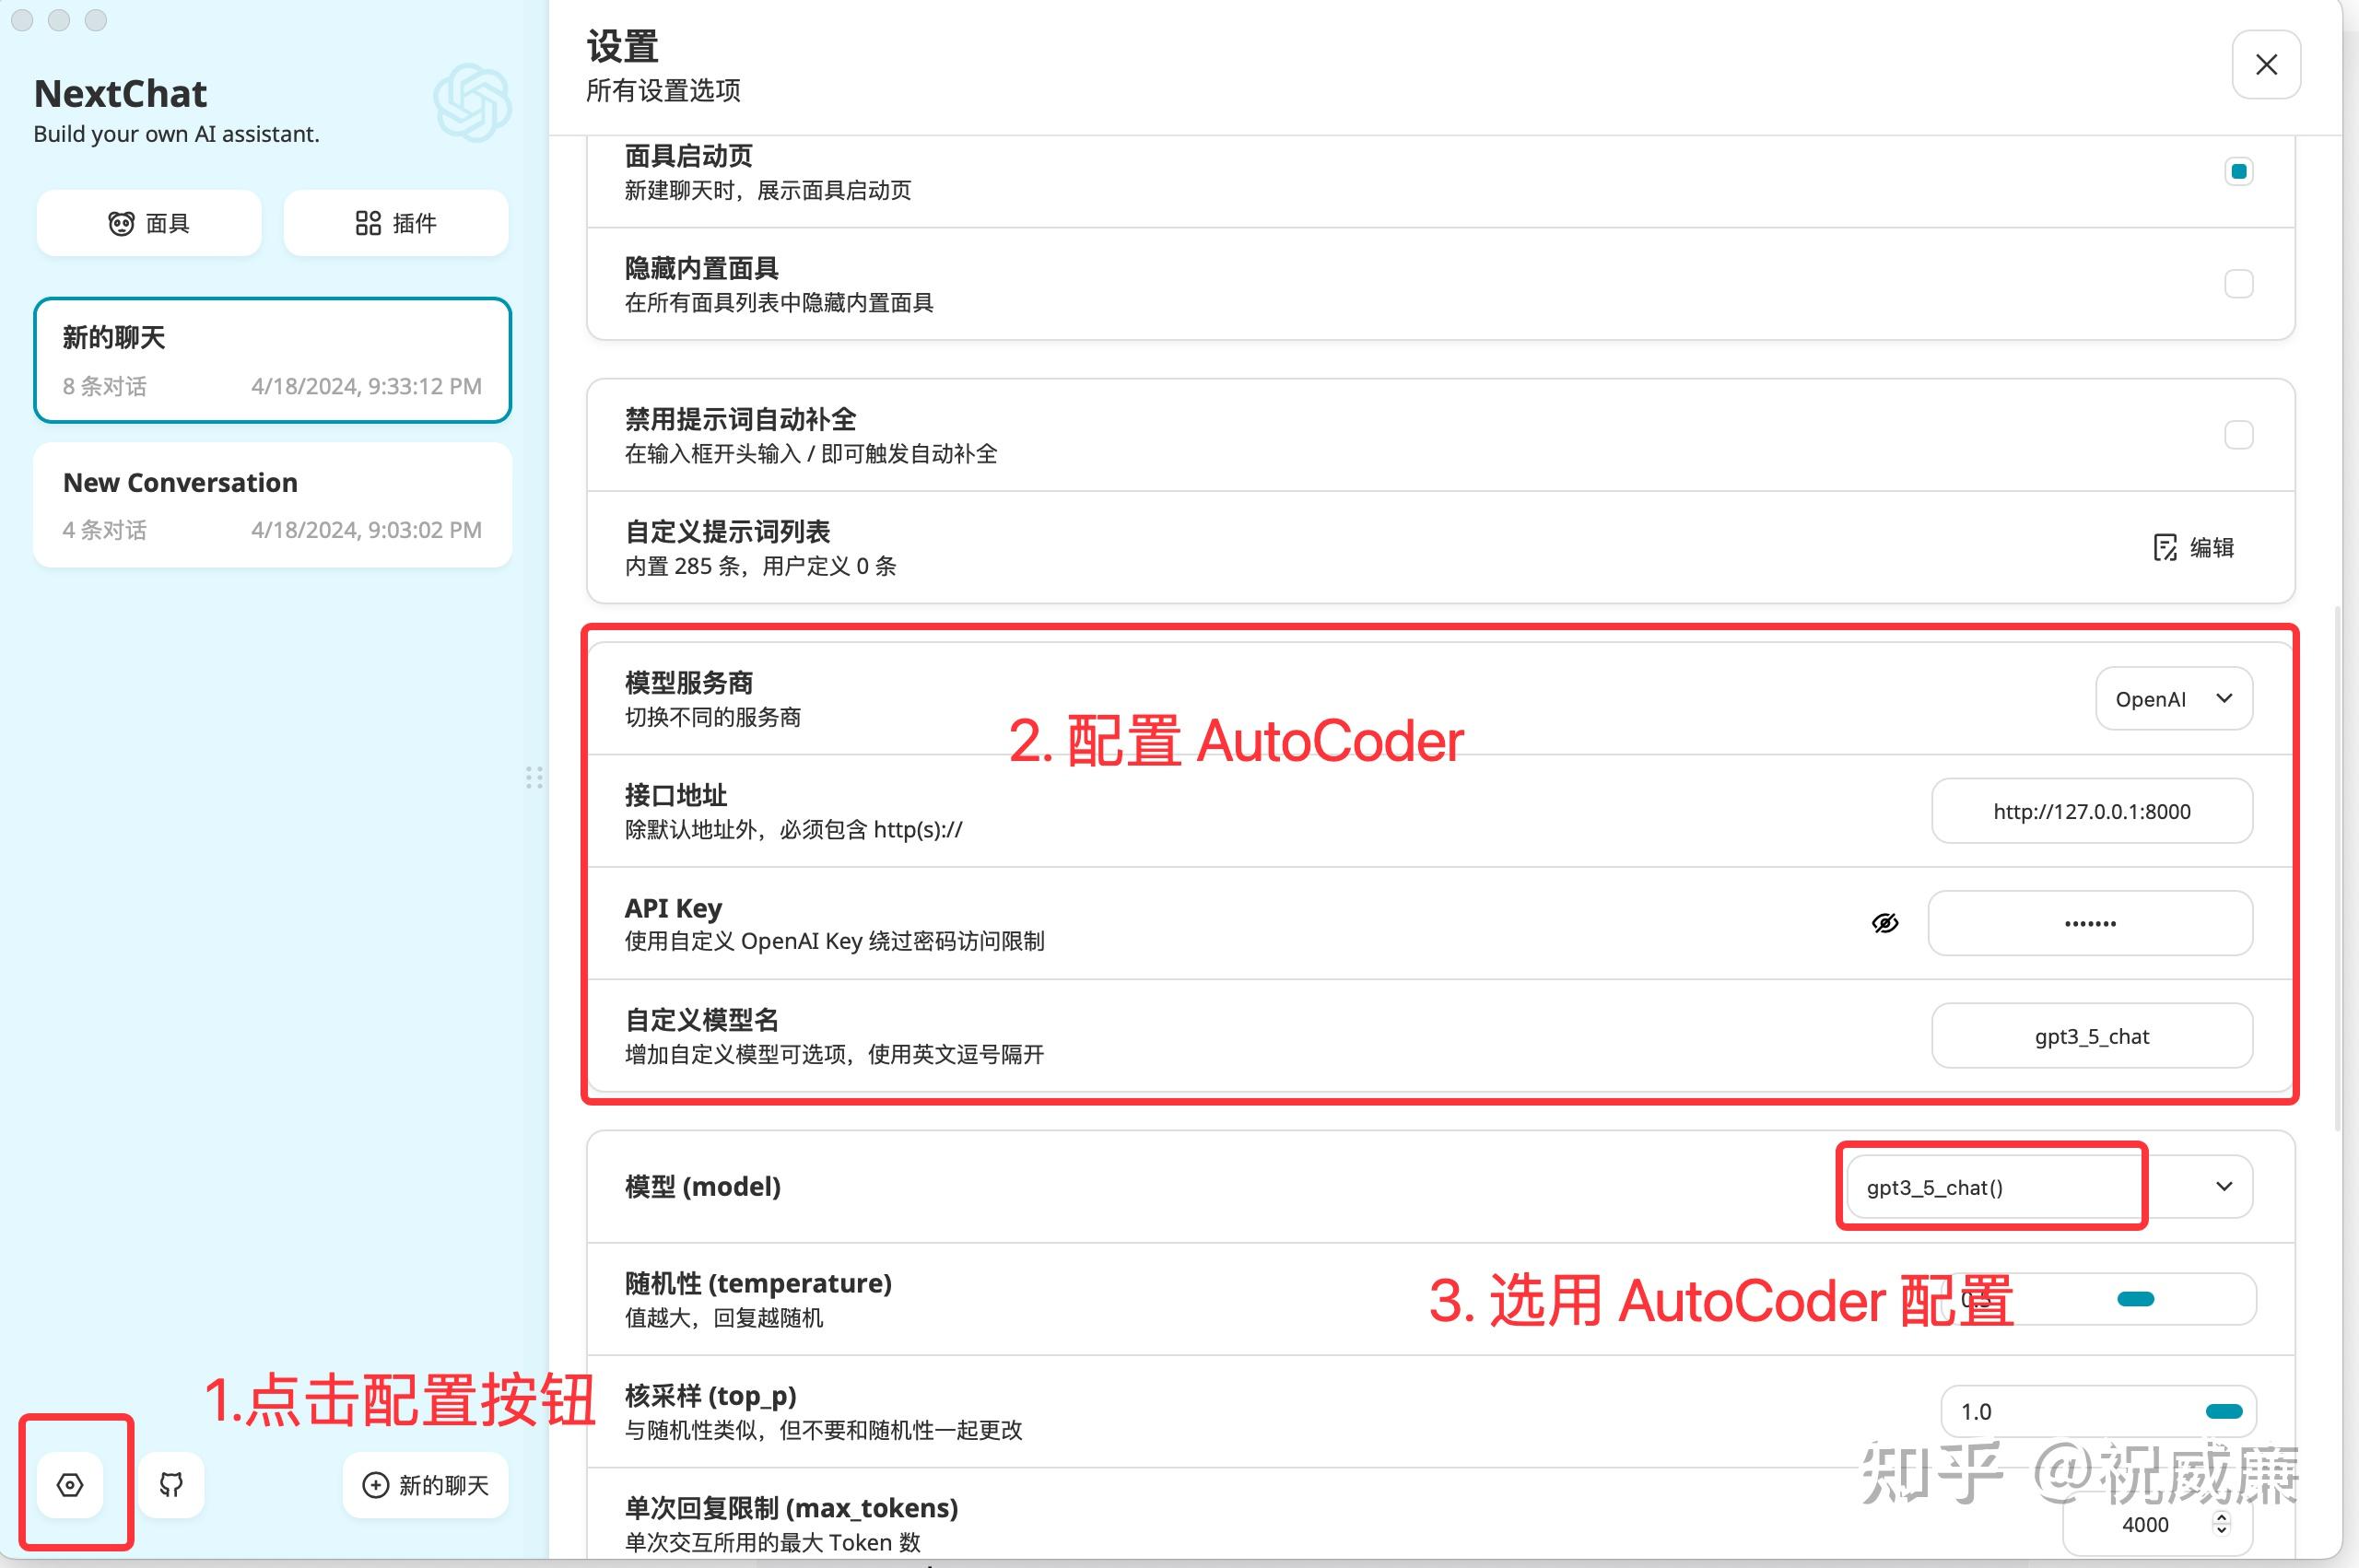Click the settings gear button

click(x=70, y=1485)
